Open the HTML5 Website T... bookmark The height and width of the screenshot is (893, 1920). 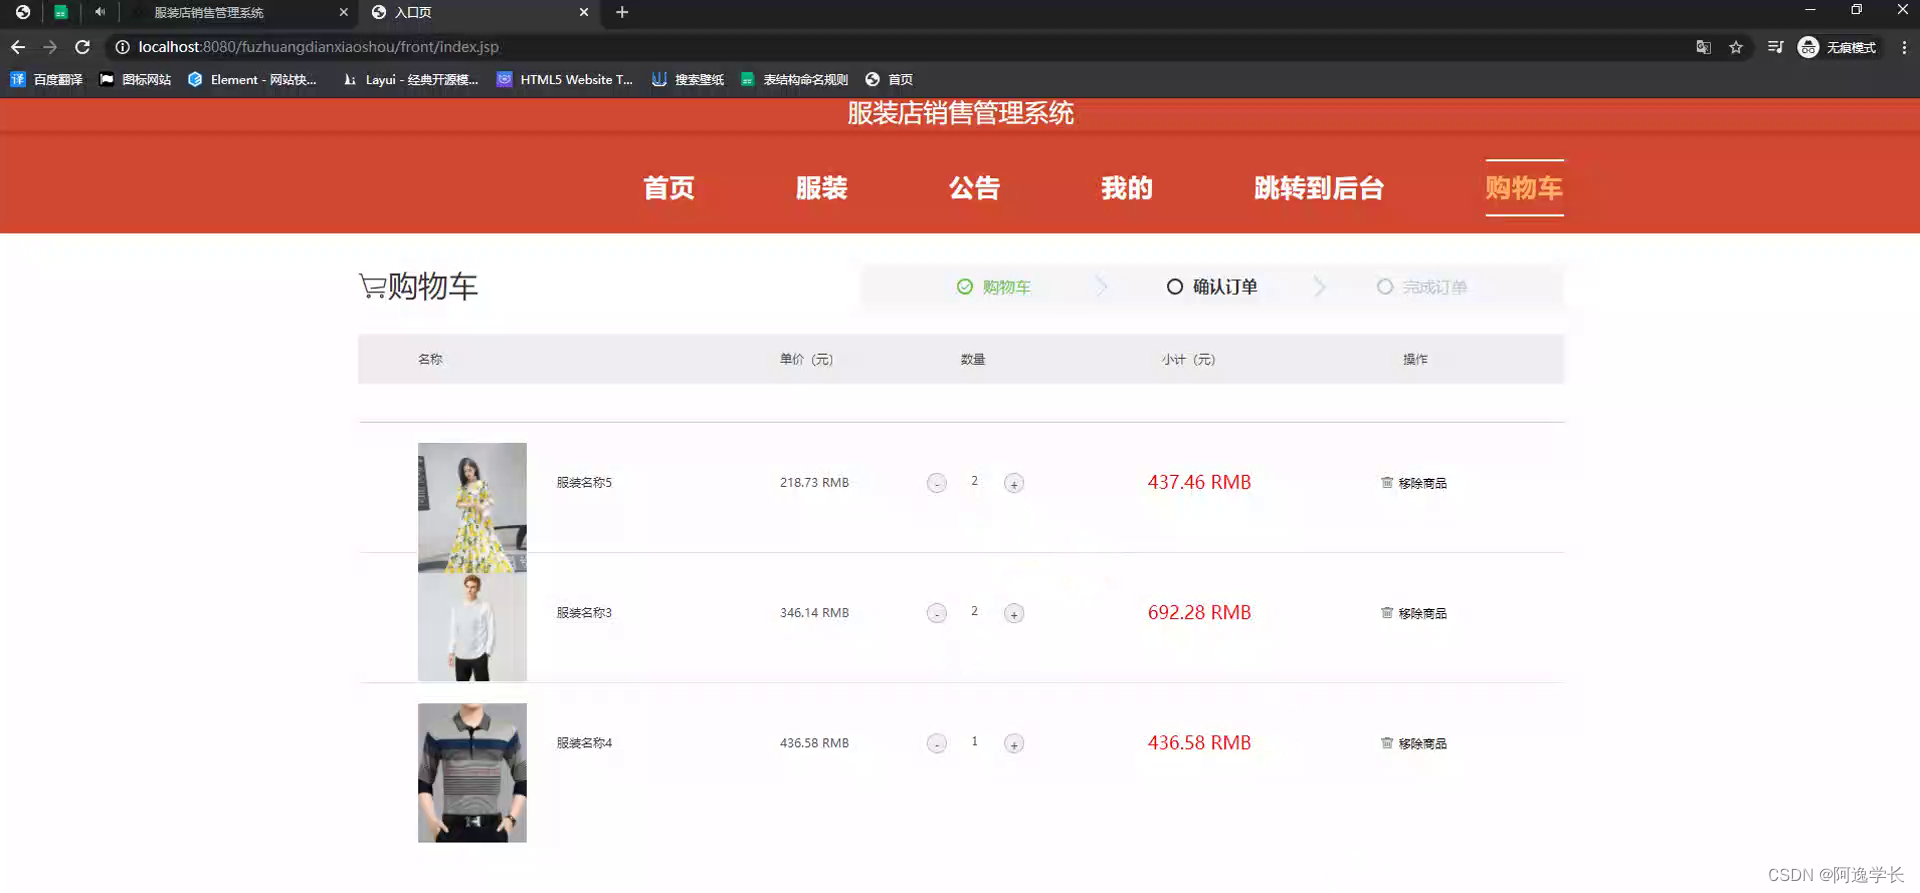(565, 79)
